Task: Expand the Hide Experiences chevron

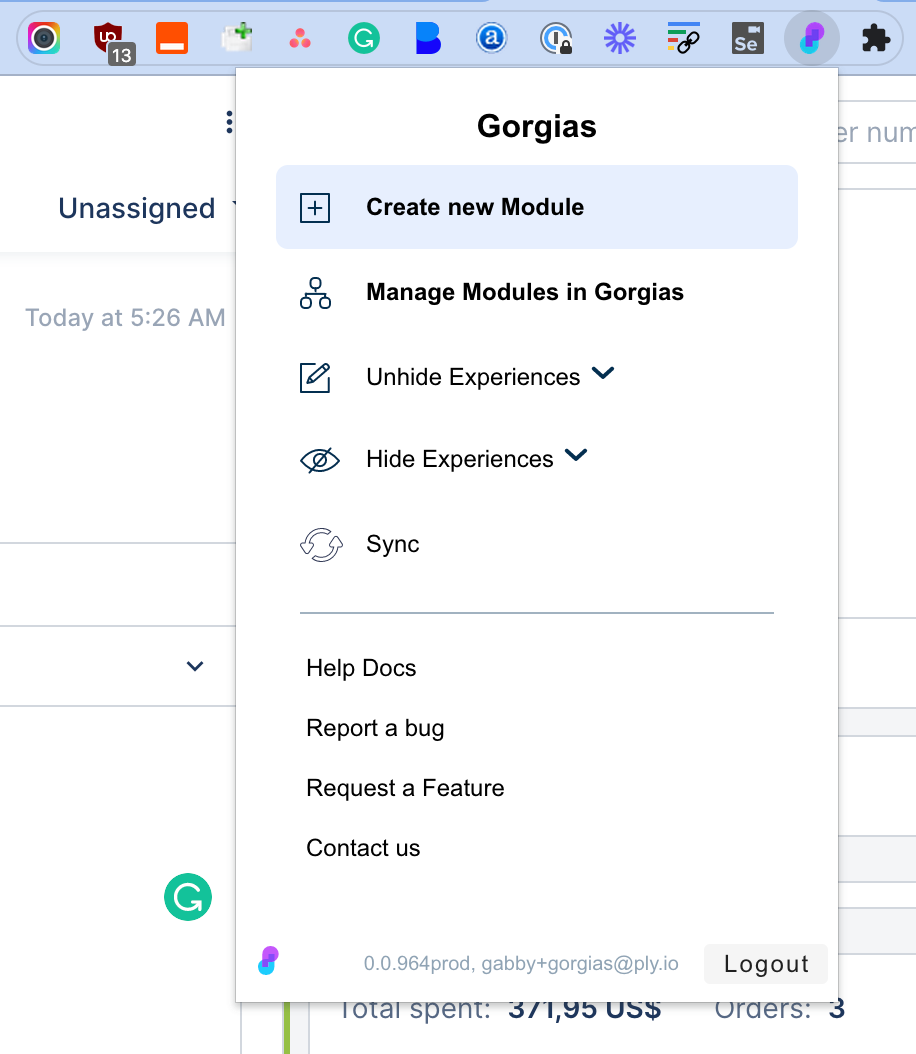Action: point(576,456)
